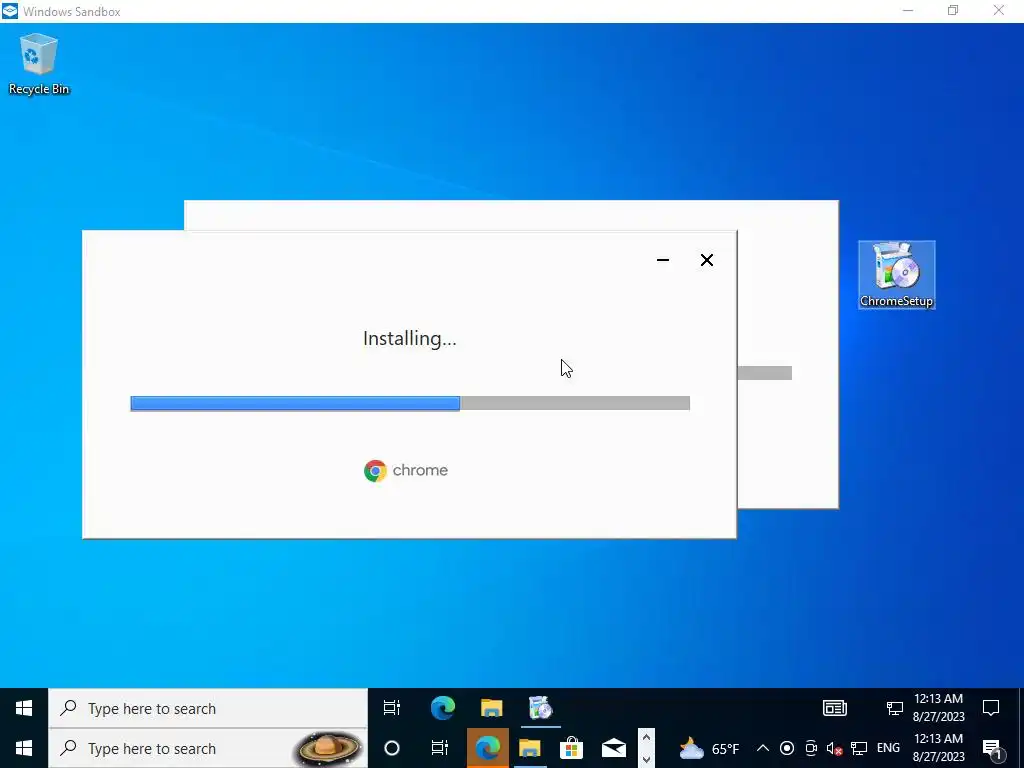Launch Microsoft Edge from the lower taskbar
This screenshot has width=1024, height=768.
pyautogui.click(x=487, y=748)
